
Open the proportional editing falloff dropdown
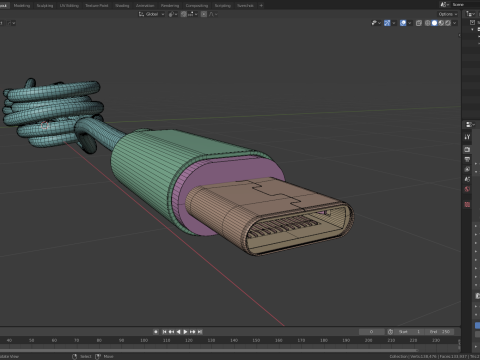pyautogui.click(x=213, y=14)
